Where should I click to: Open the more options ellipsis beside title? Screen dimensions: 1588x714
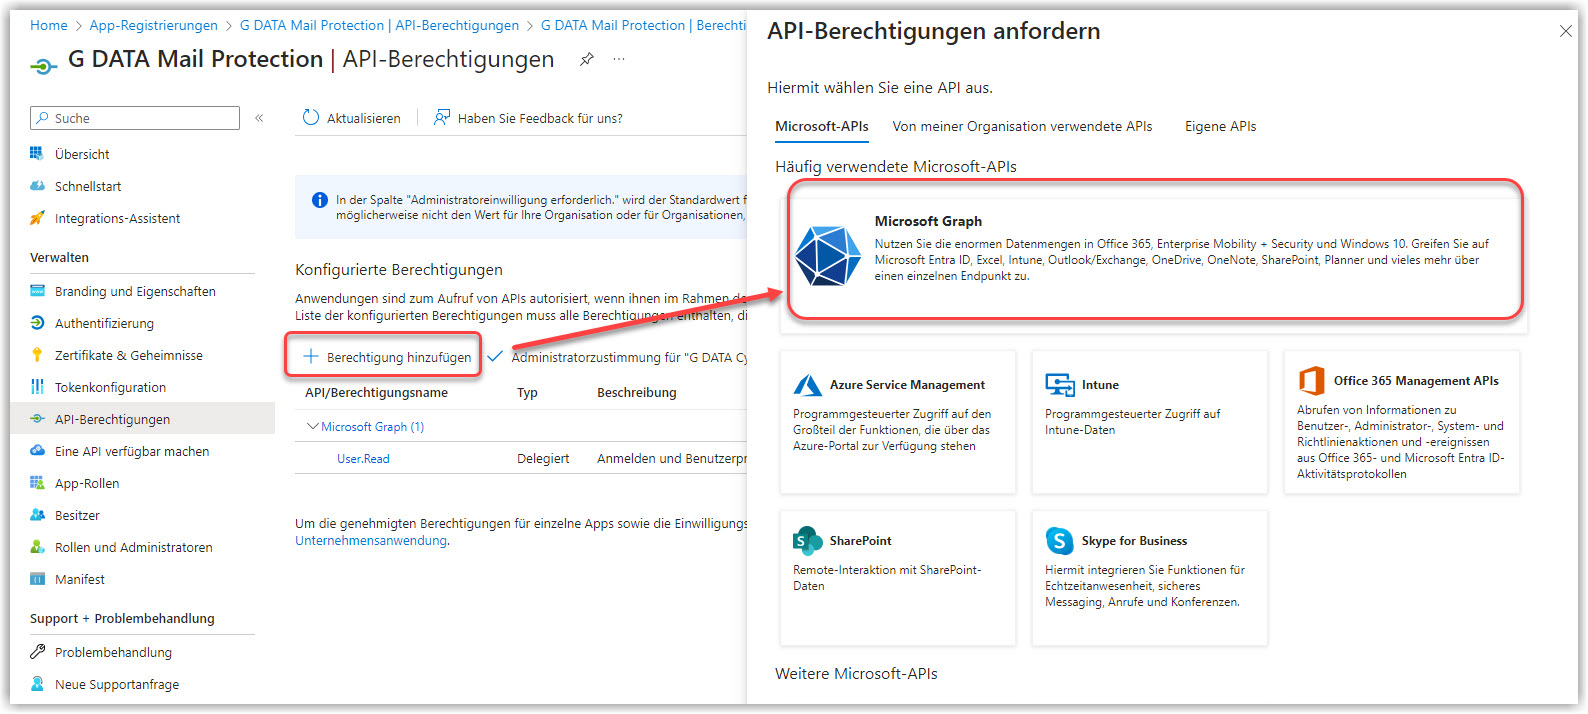pyautogui.click(x=619, y=59)
